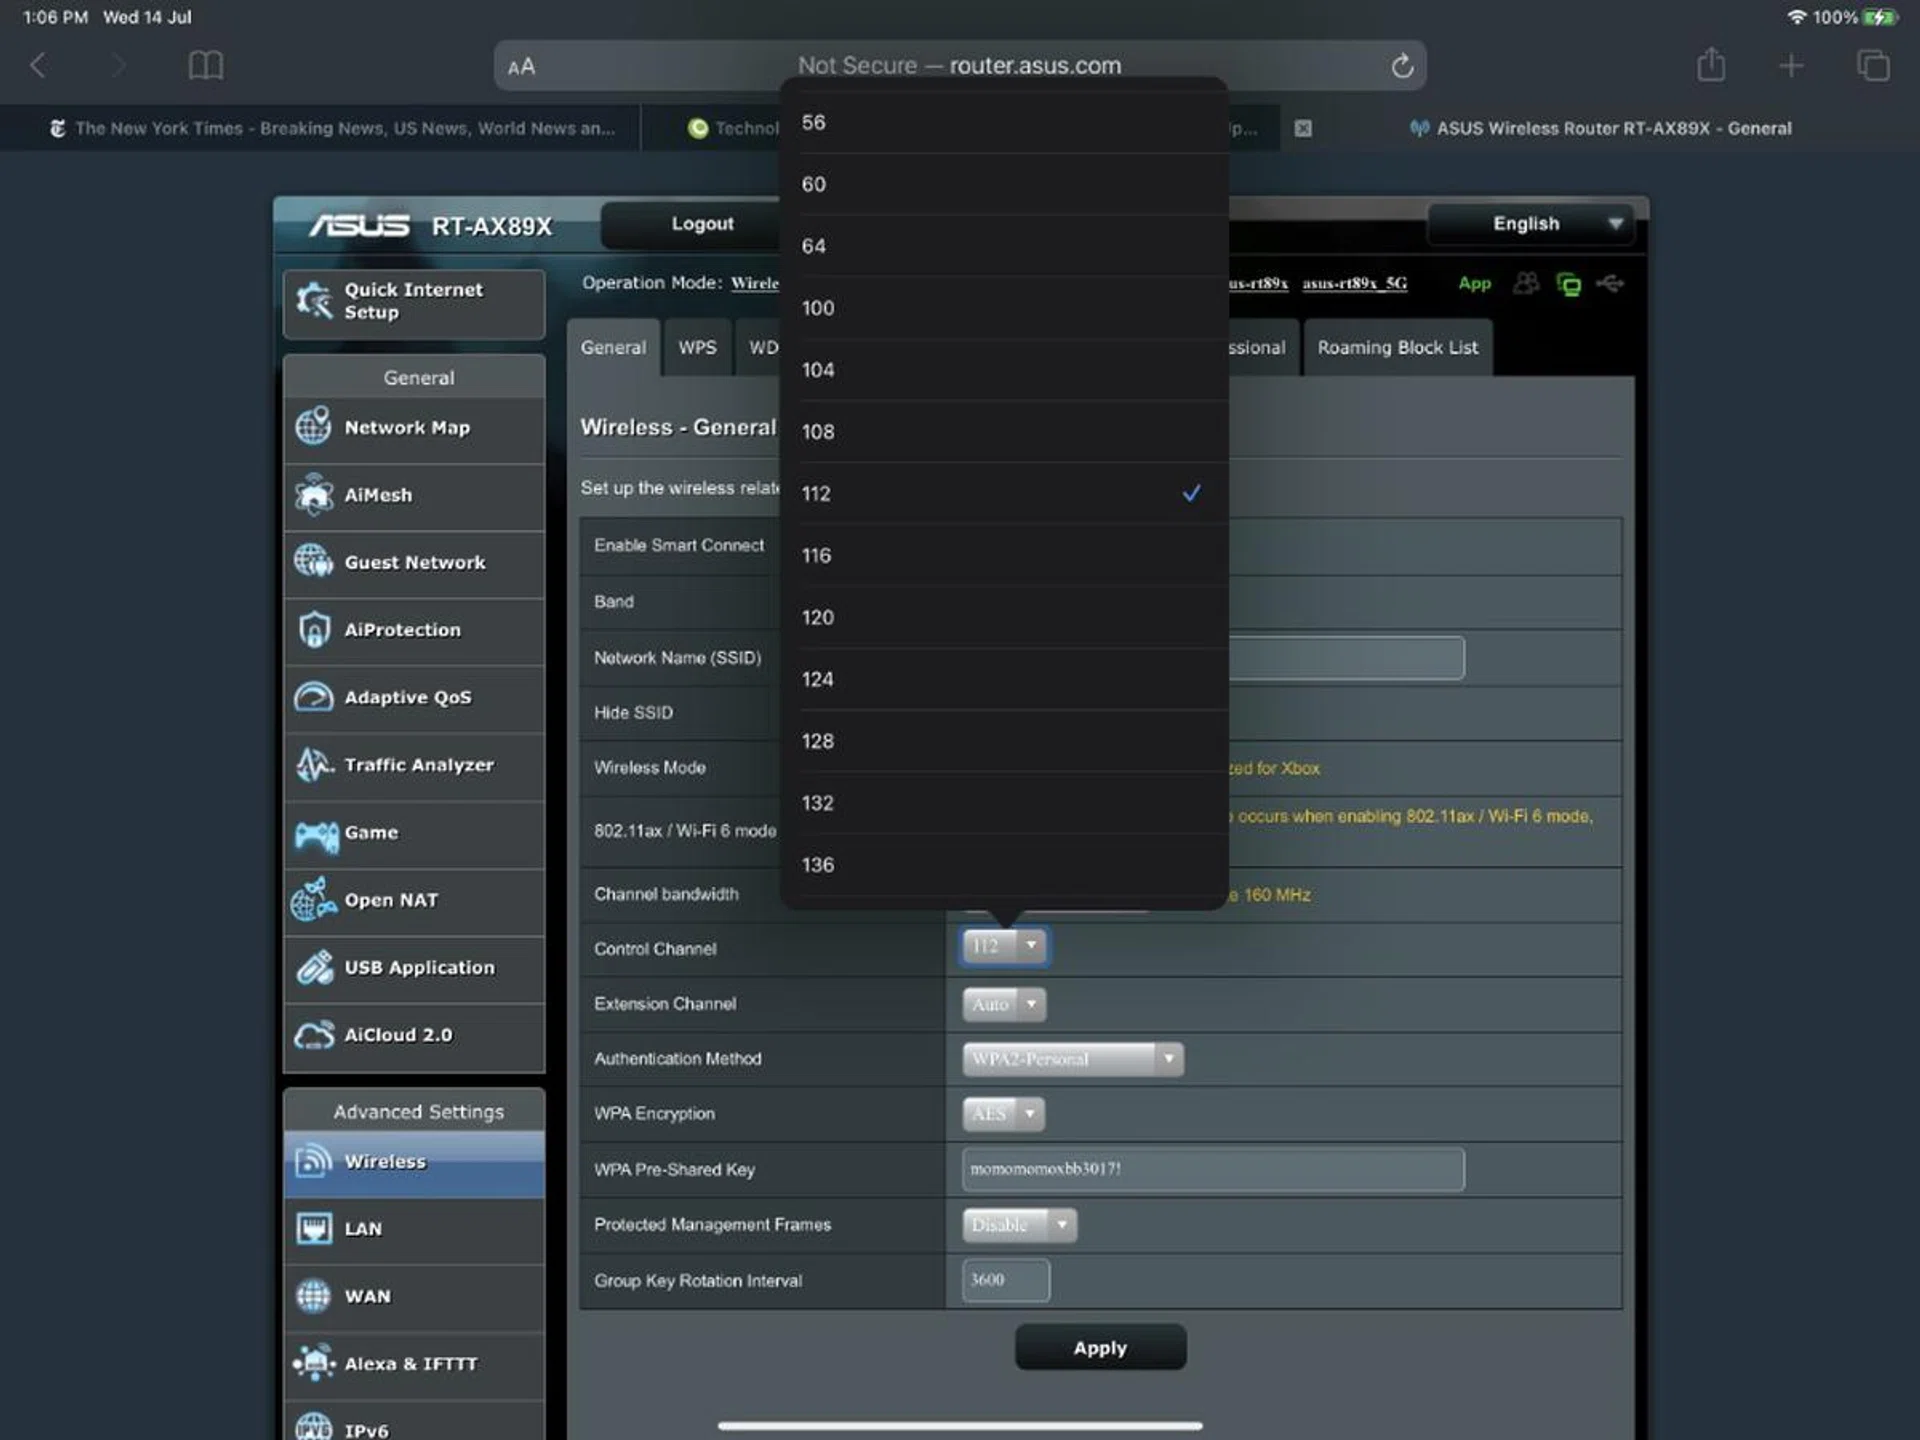
Task: Tap Safari share icon
Action: [1711, 66]
